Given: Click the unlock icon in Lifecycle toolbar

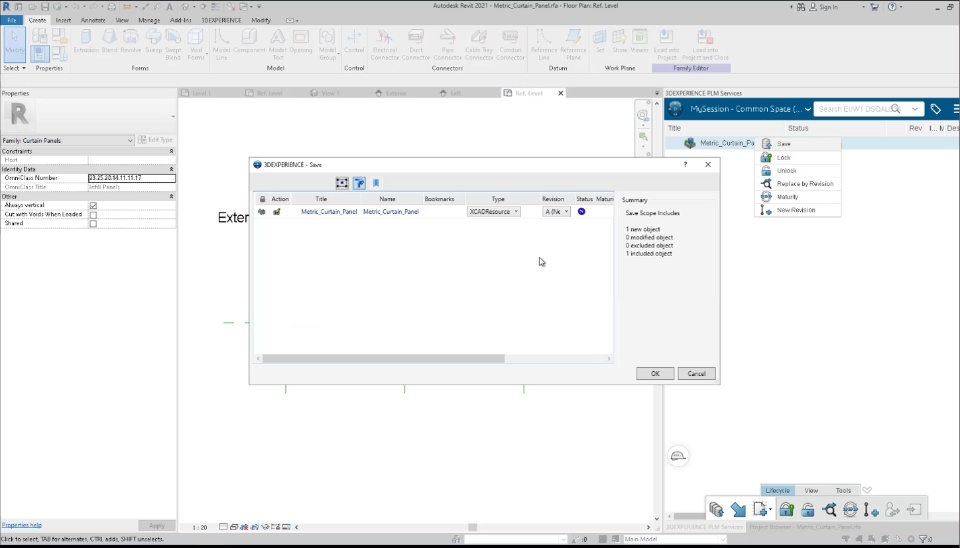Looking at the screenshot, I should coord(808,509).
